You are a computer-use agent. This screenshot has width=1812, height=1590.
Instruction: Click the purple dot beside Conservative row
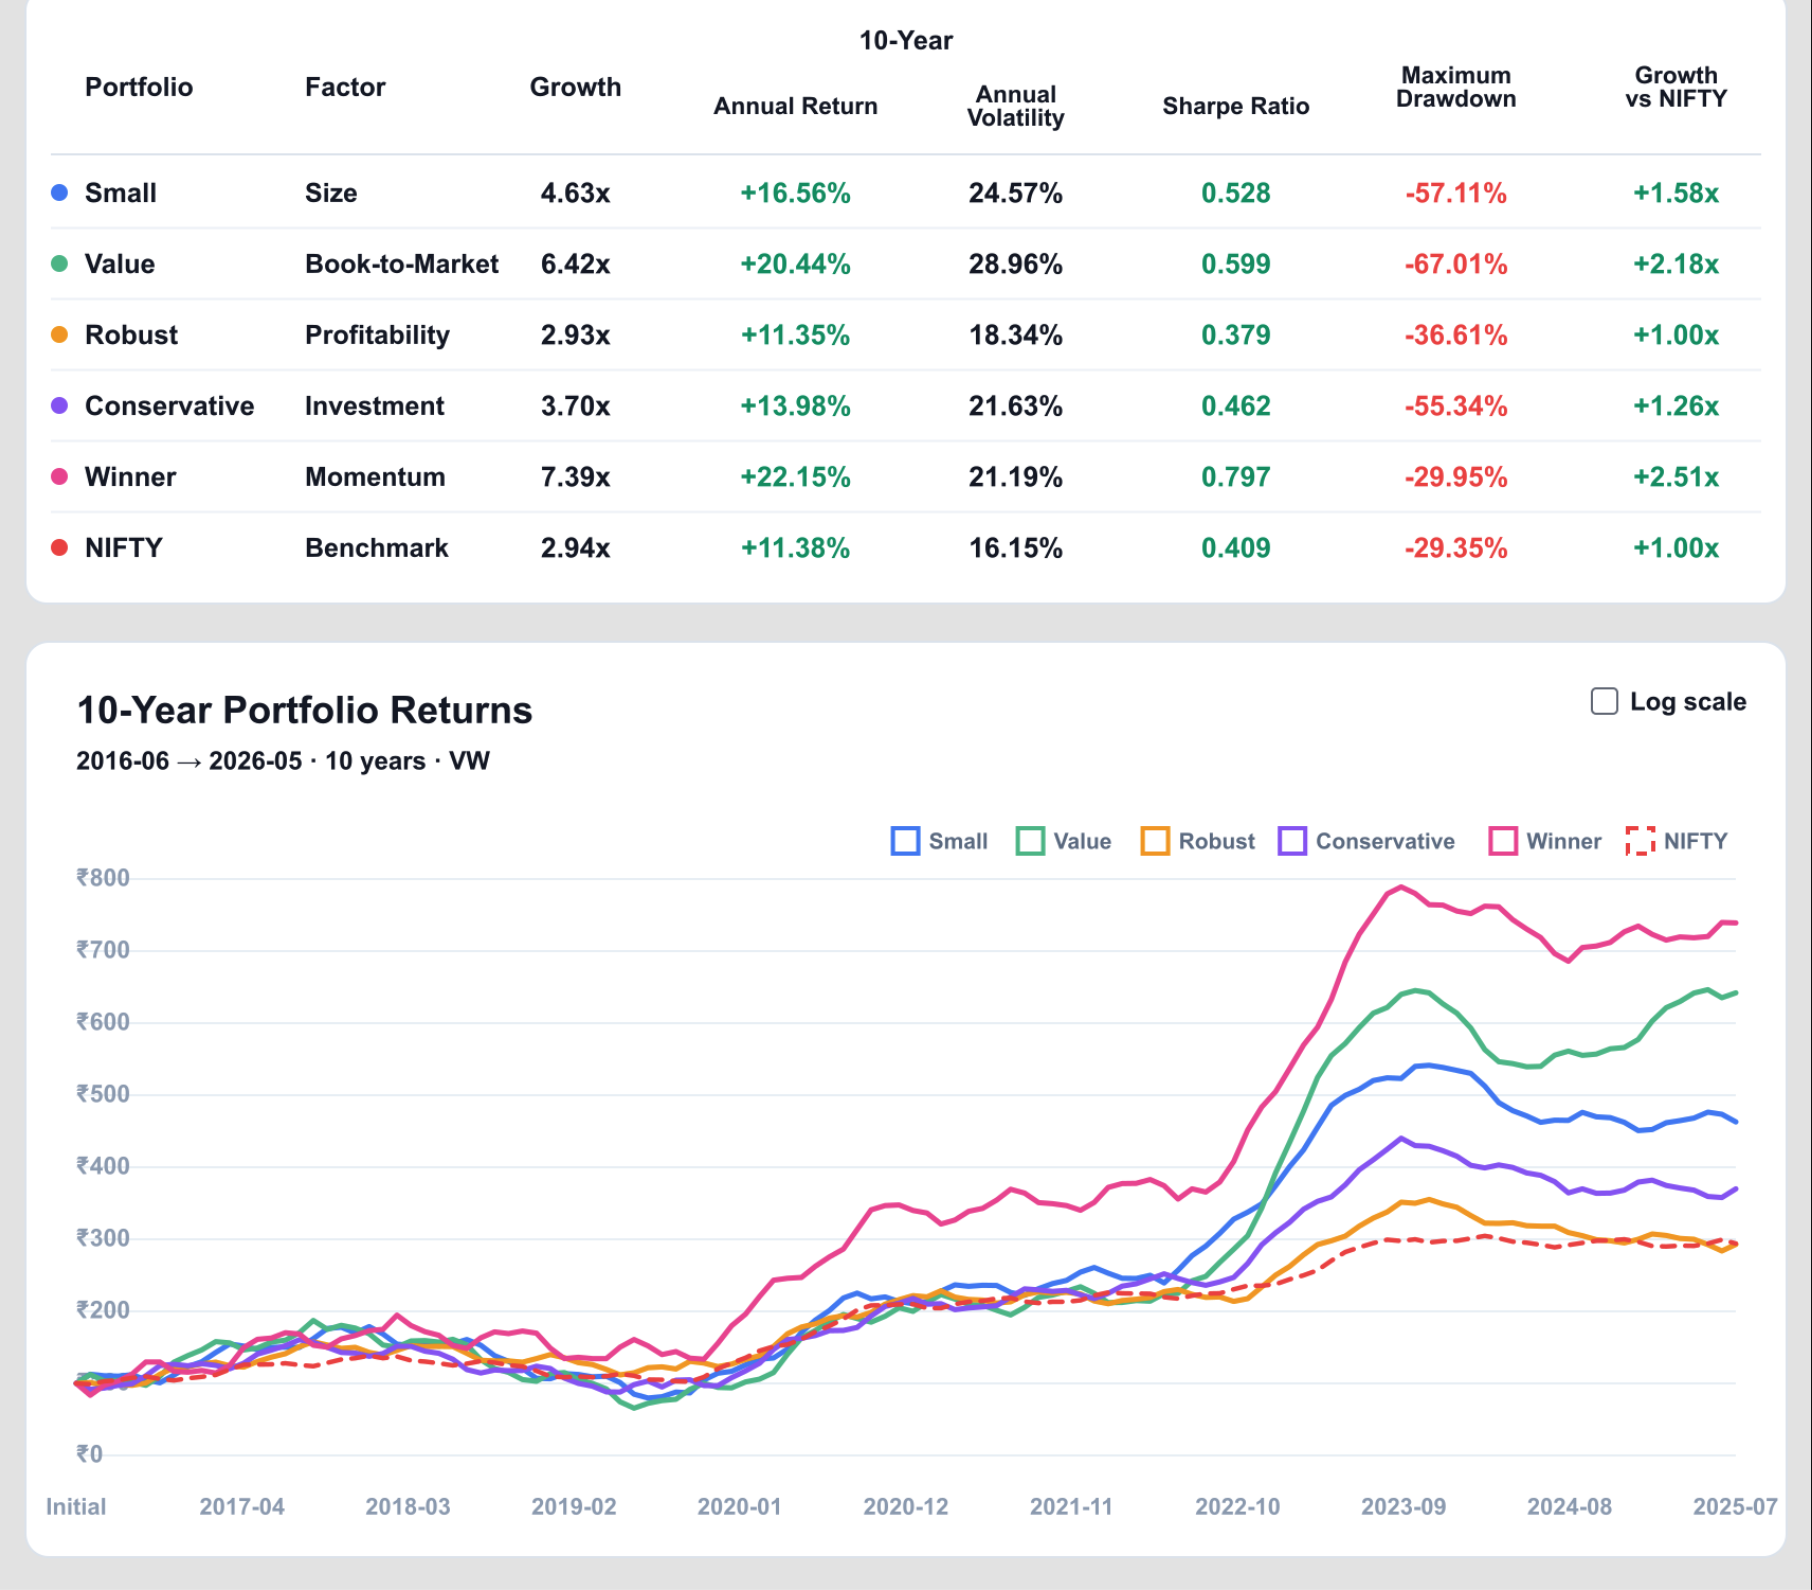59,405
